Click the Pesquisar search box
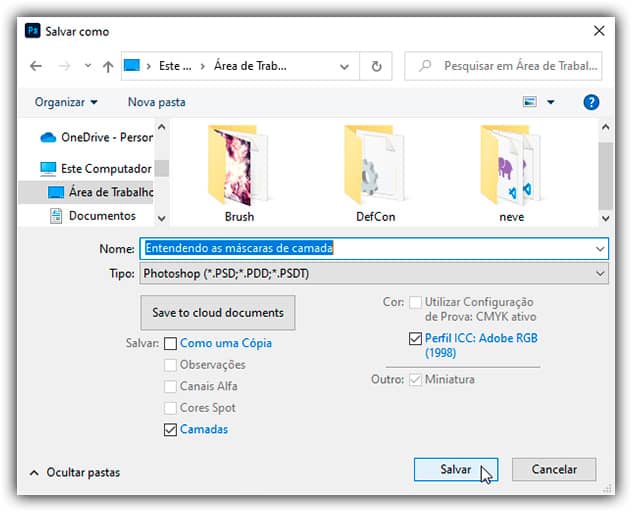 [x=510, y=67]
